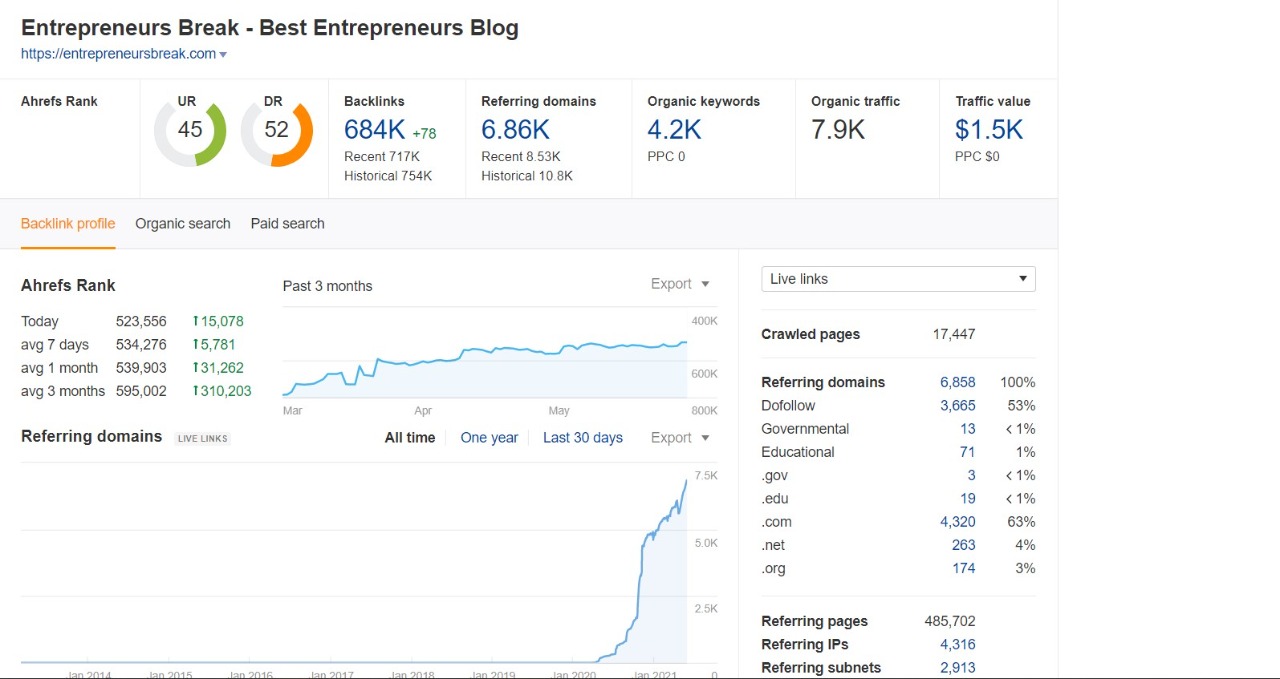Select the "One year" time range

tap(489, 437)
